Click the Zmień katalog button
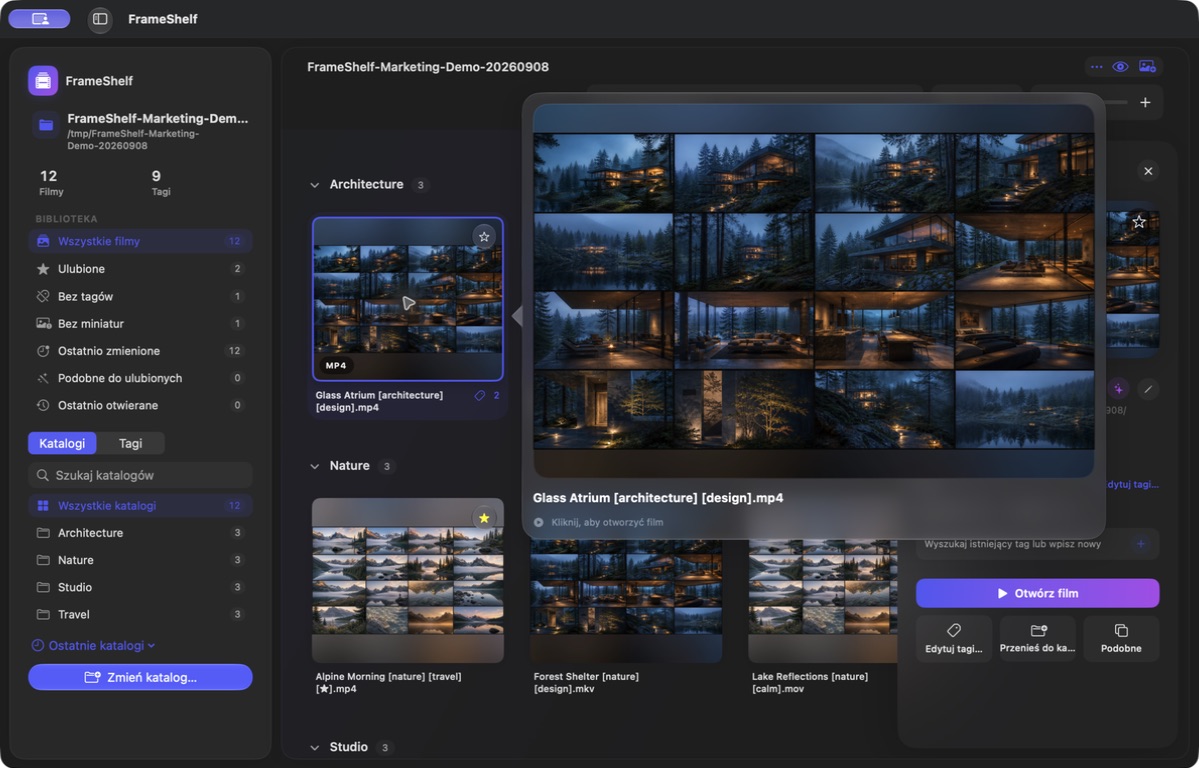Screen dimensions: 1199x768 click(140, 678)
